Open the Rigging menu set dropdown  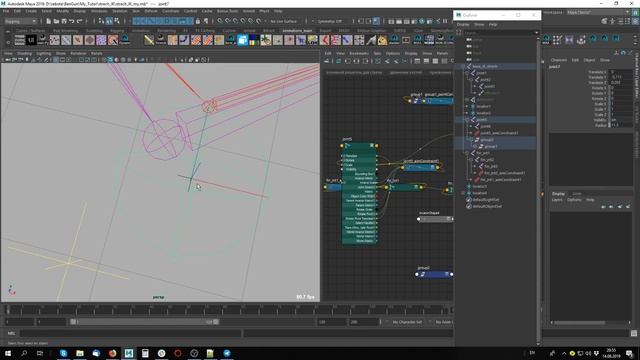[x=20, y=21]
